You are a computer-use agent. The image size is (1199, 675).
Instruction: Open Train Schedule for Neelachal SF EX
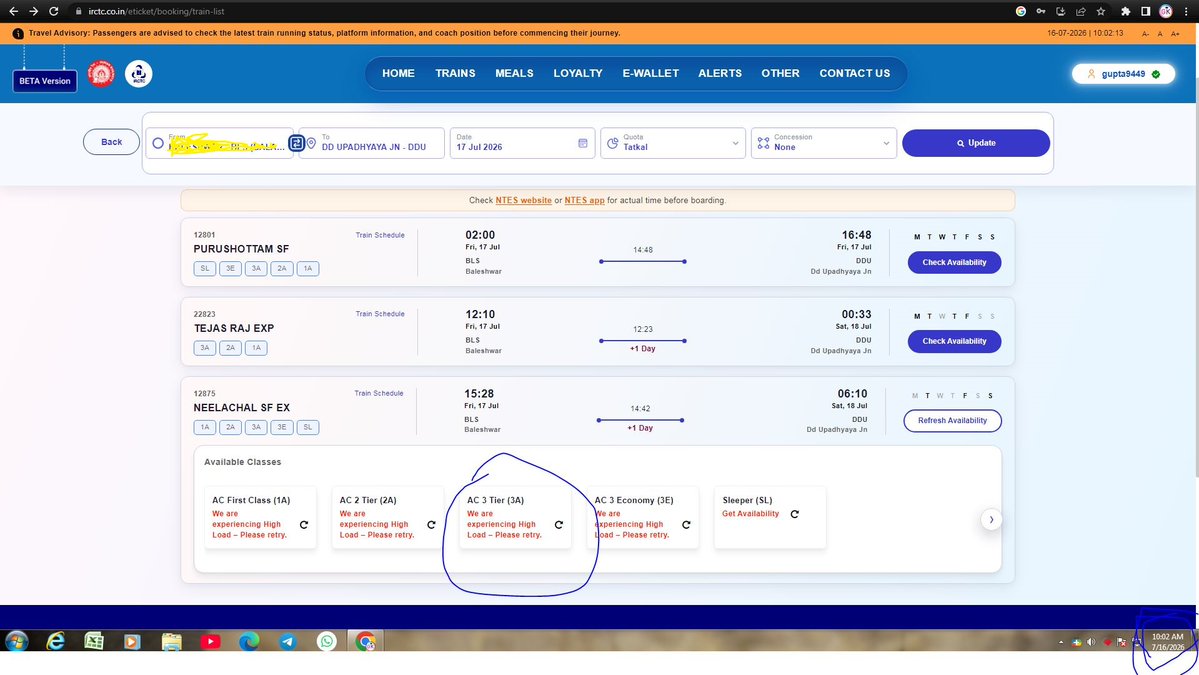[379, 393]
